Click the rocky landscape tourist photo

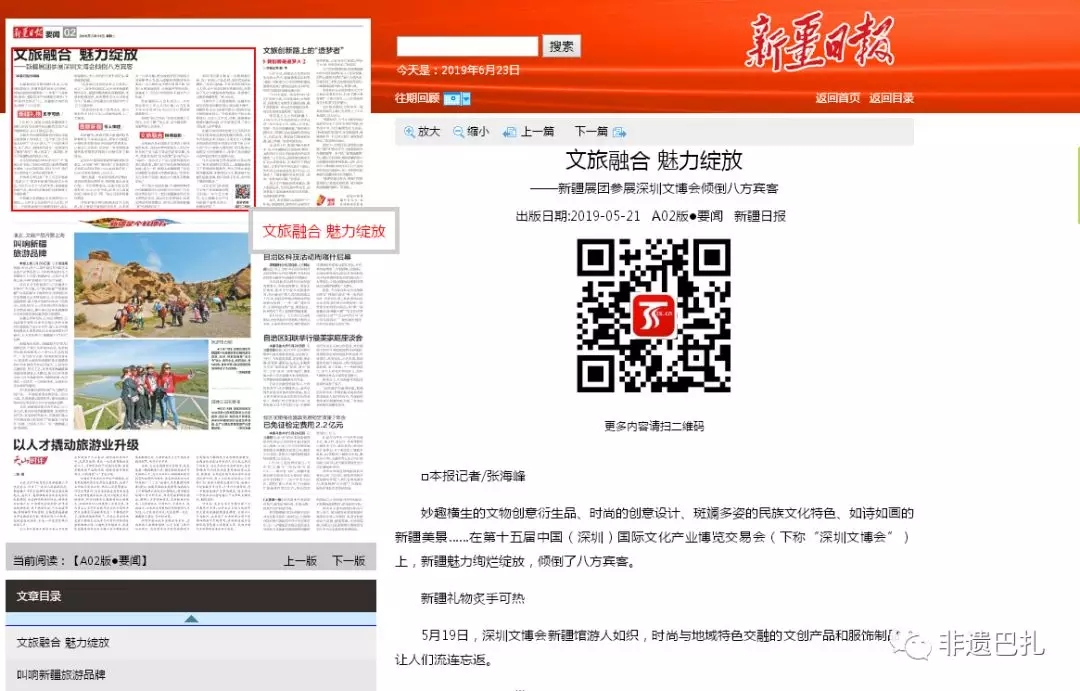pos(162,285)
